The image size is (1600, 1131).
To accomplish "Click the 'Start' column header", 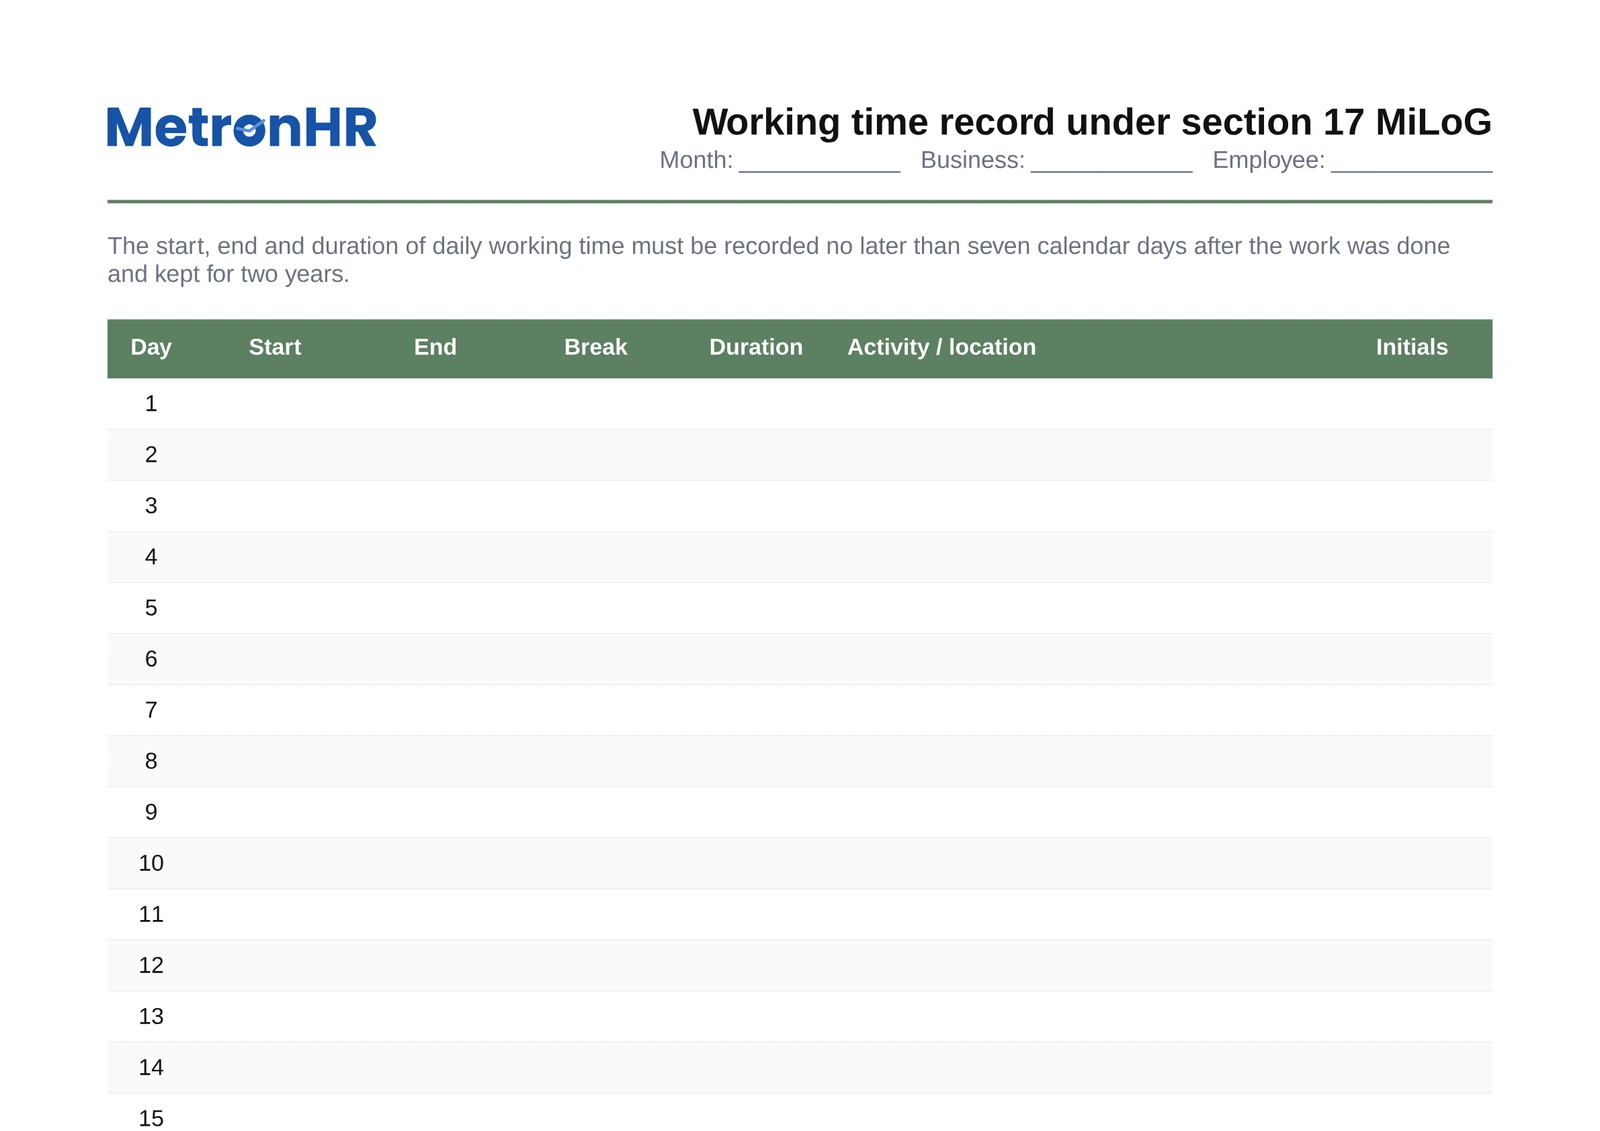I will [x=275, y=347].
